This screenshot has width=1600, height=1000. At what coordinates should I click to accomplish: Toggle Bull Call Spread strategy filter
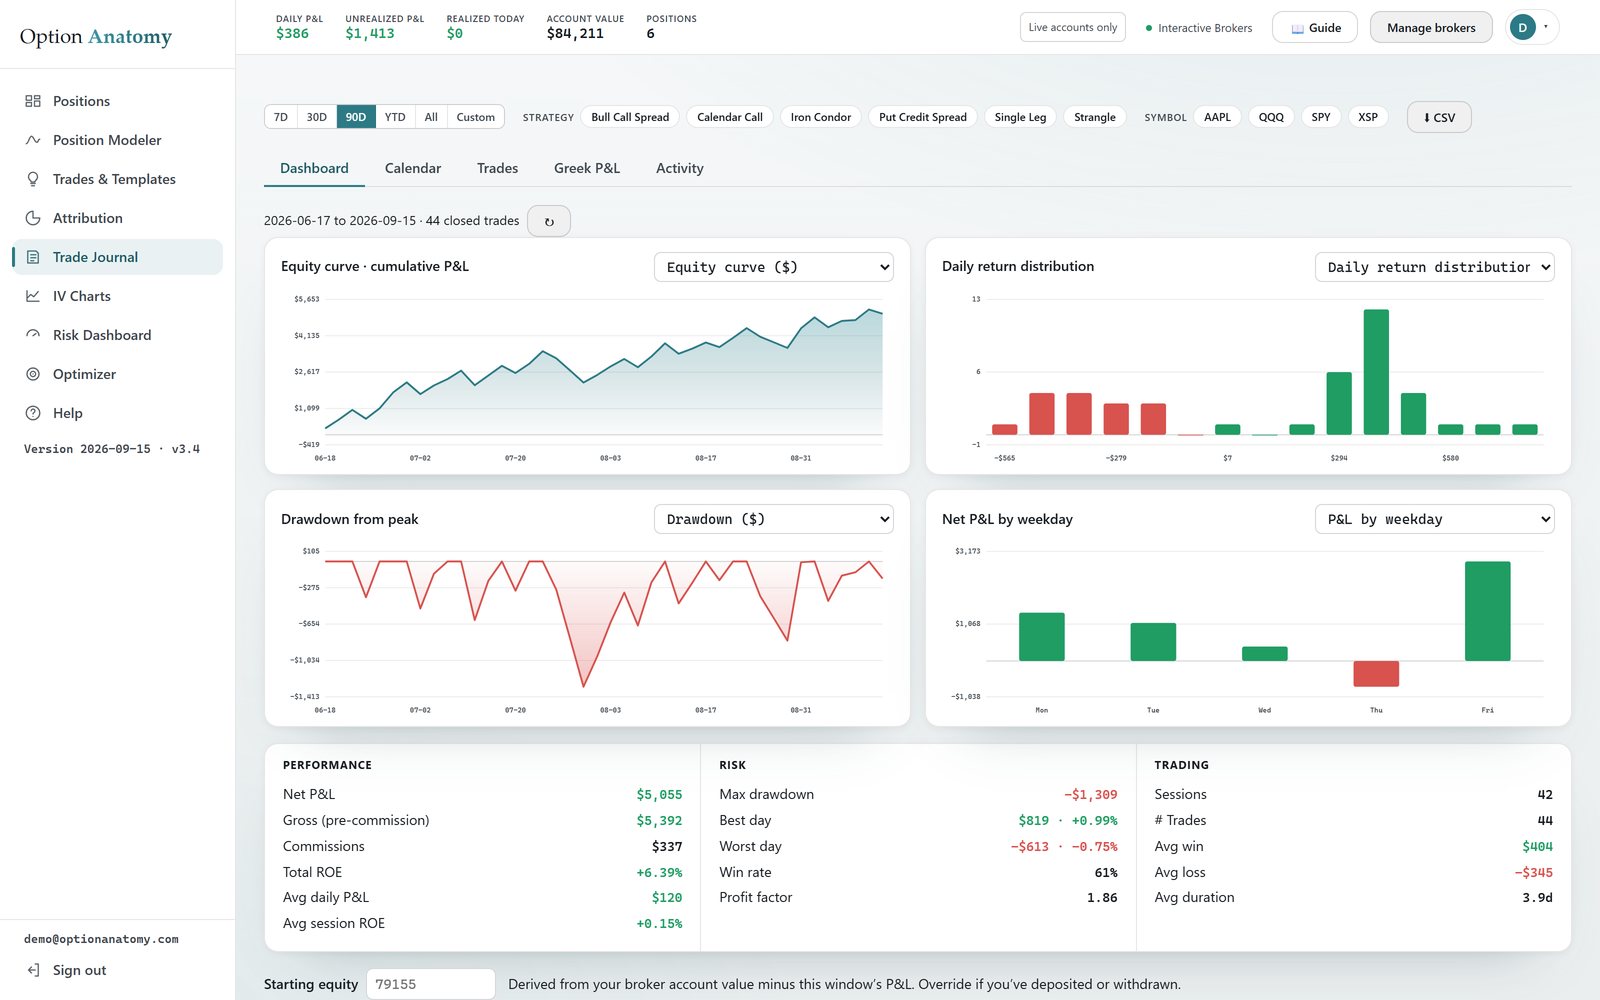click(630, 117)
